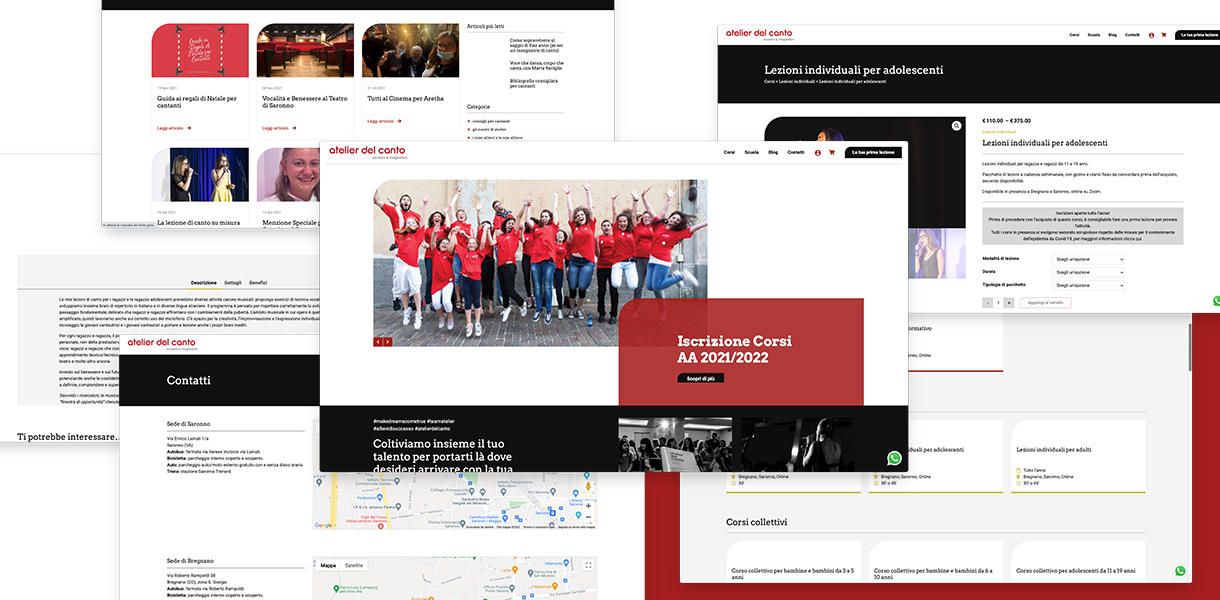
Task: Expand the Durata dropdown
Action: (x=1089, y=271)
